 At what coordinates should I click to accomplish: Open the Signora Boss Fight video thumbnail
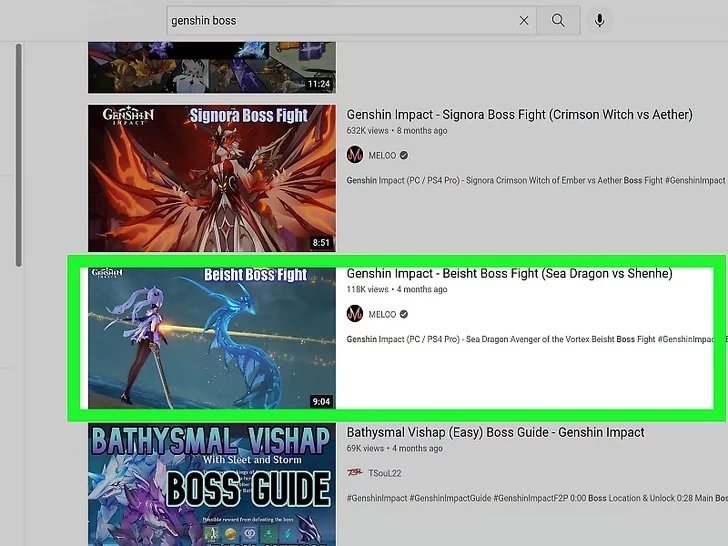(212, 178)
